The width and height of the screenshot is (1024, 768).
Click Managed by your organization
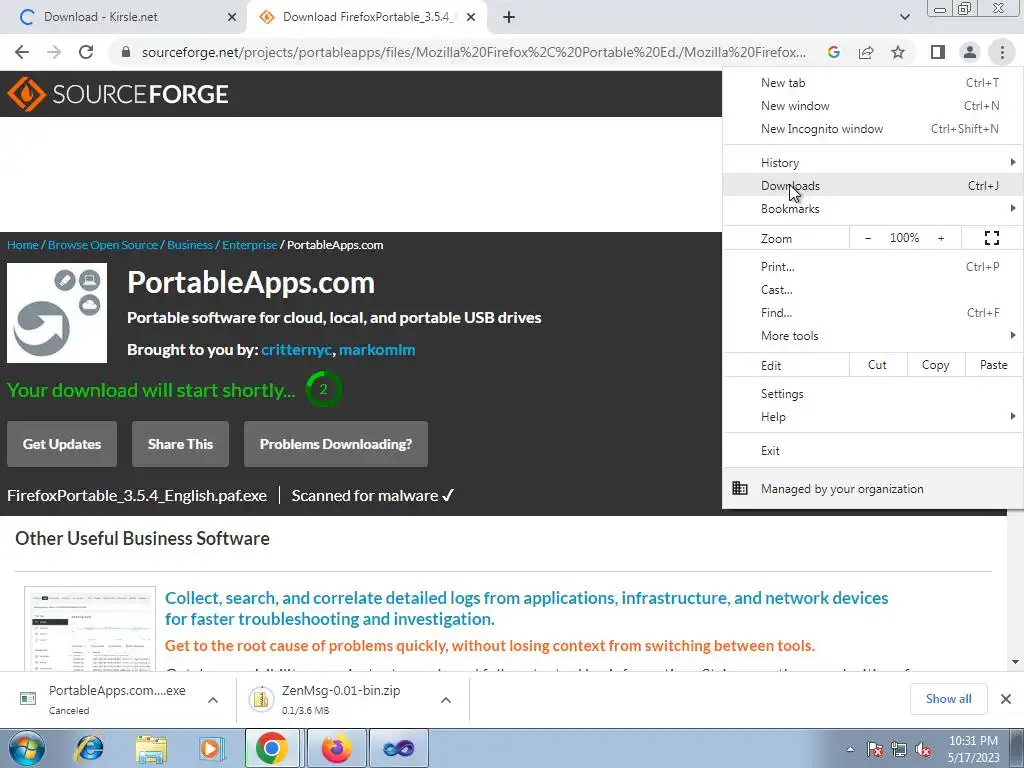pos(873,488)
